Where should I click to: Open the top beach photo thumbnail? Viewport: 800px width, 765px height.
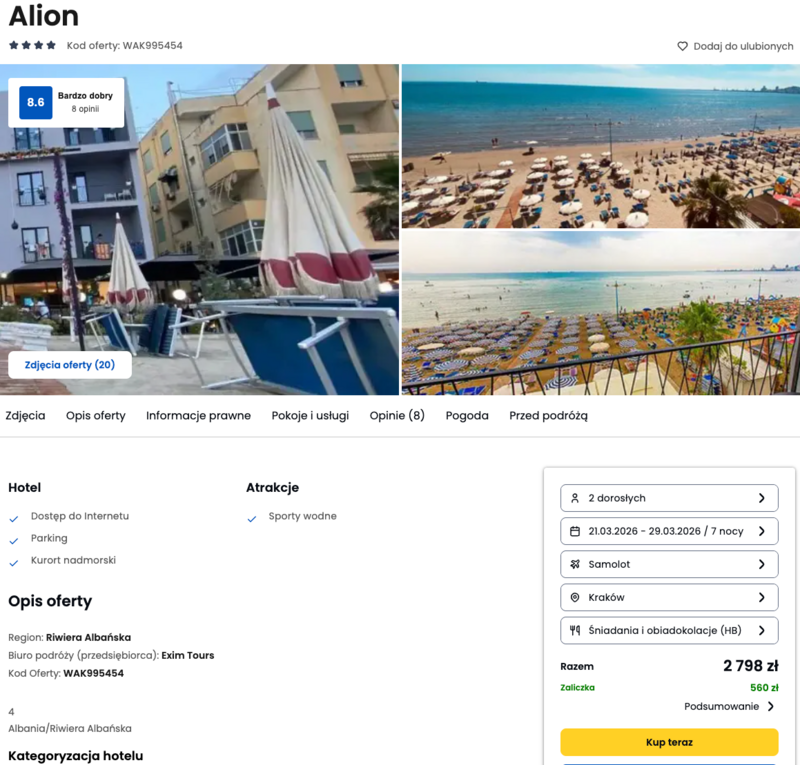[x=601, y=146]
